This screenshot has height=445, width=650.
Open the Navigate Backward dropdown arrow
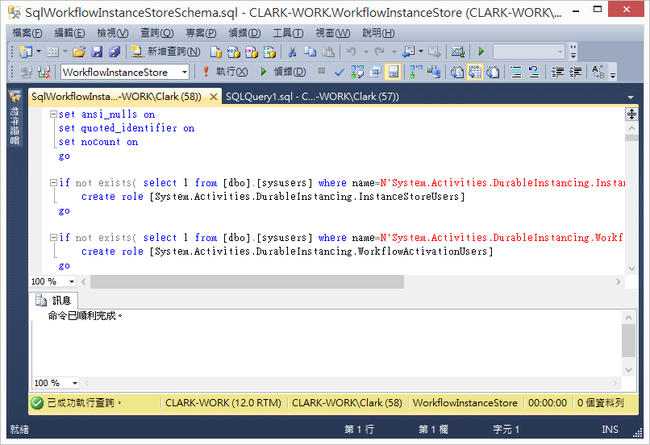point(421,51)
